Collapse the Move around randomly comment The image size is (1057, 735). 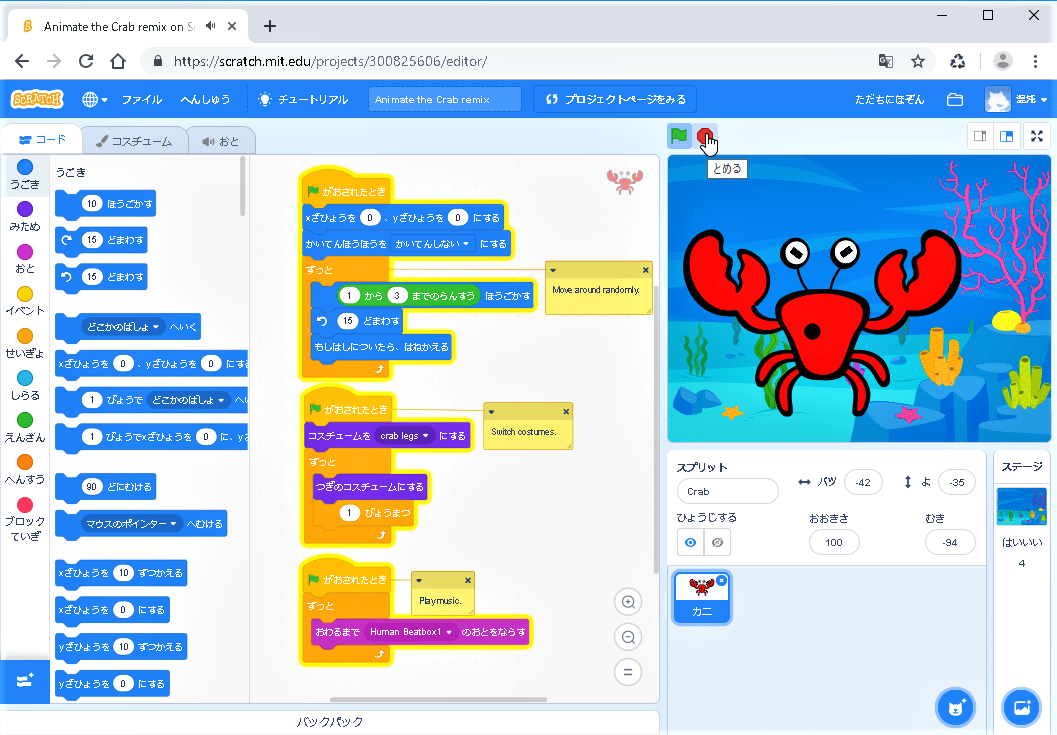[x=553, y=270]
